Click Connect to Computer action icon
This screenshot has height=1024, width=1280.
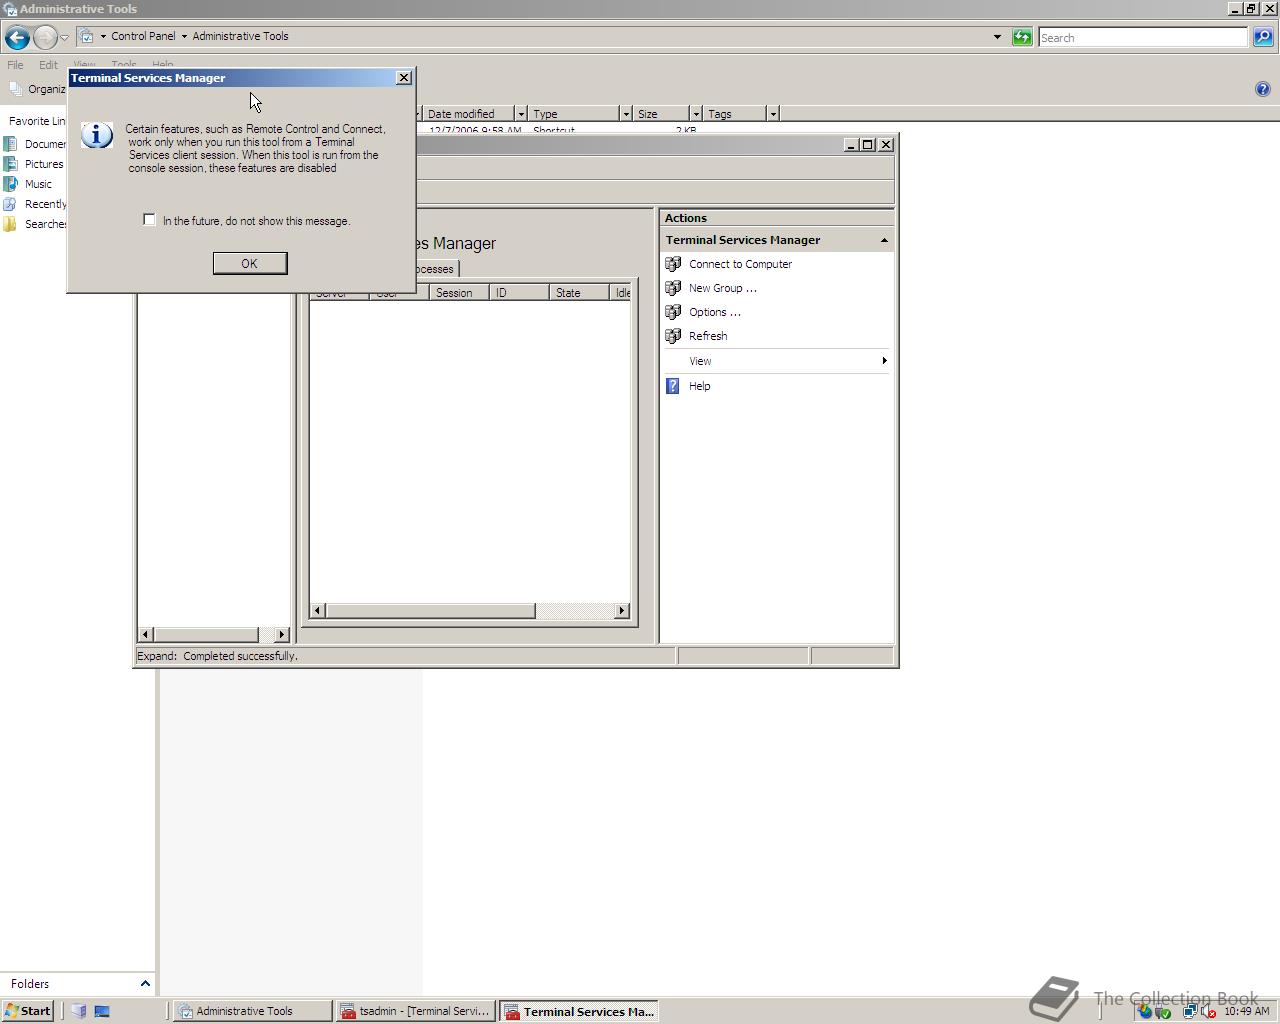(673, 264)
